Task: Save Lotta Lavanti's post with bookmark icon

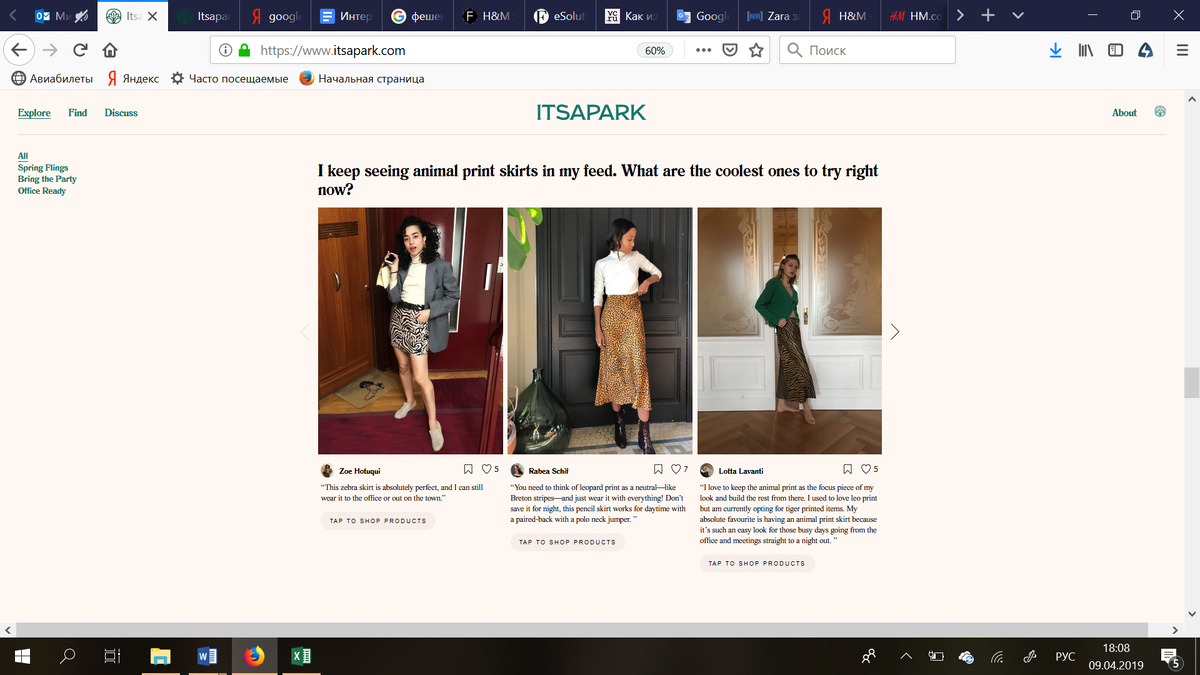Action: coord(848,469)
